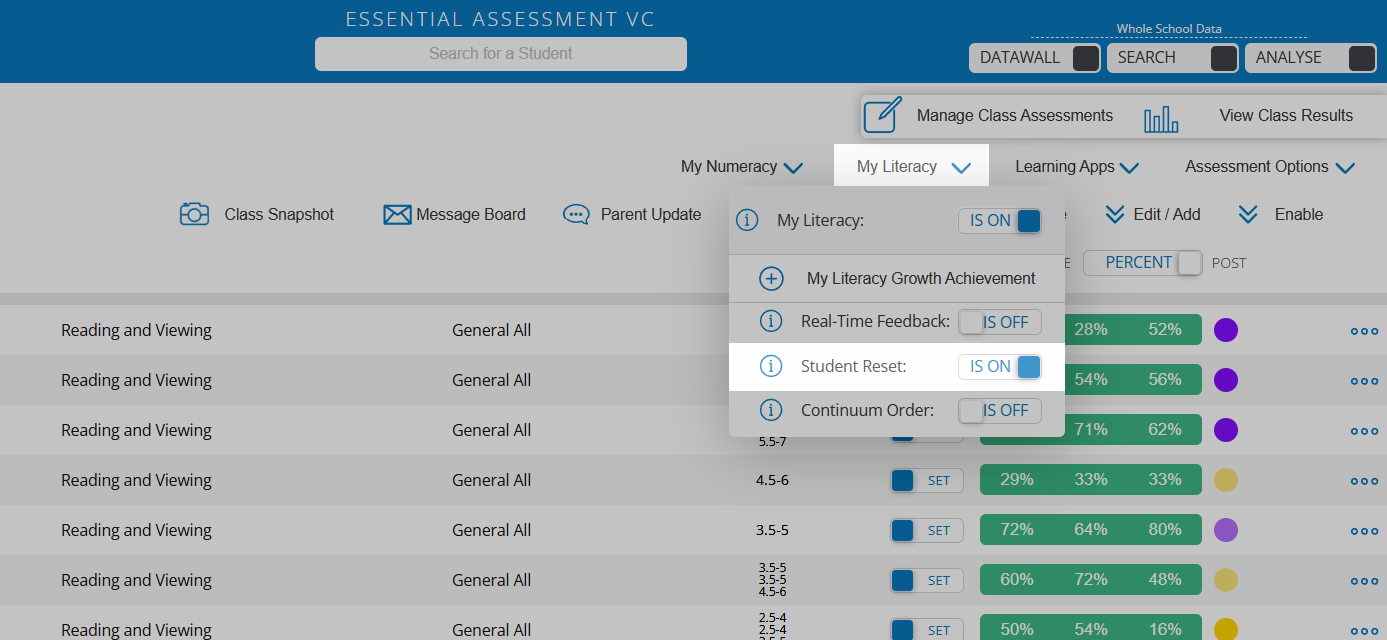This screenshot has height=640, width=1387.
Task: Open three-dot menu for the 4.5-6 row
Action: 1364,480
